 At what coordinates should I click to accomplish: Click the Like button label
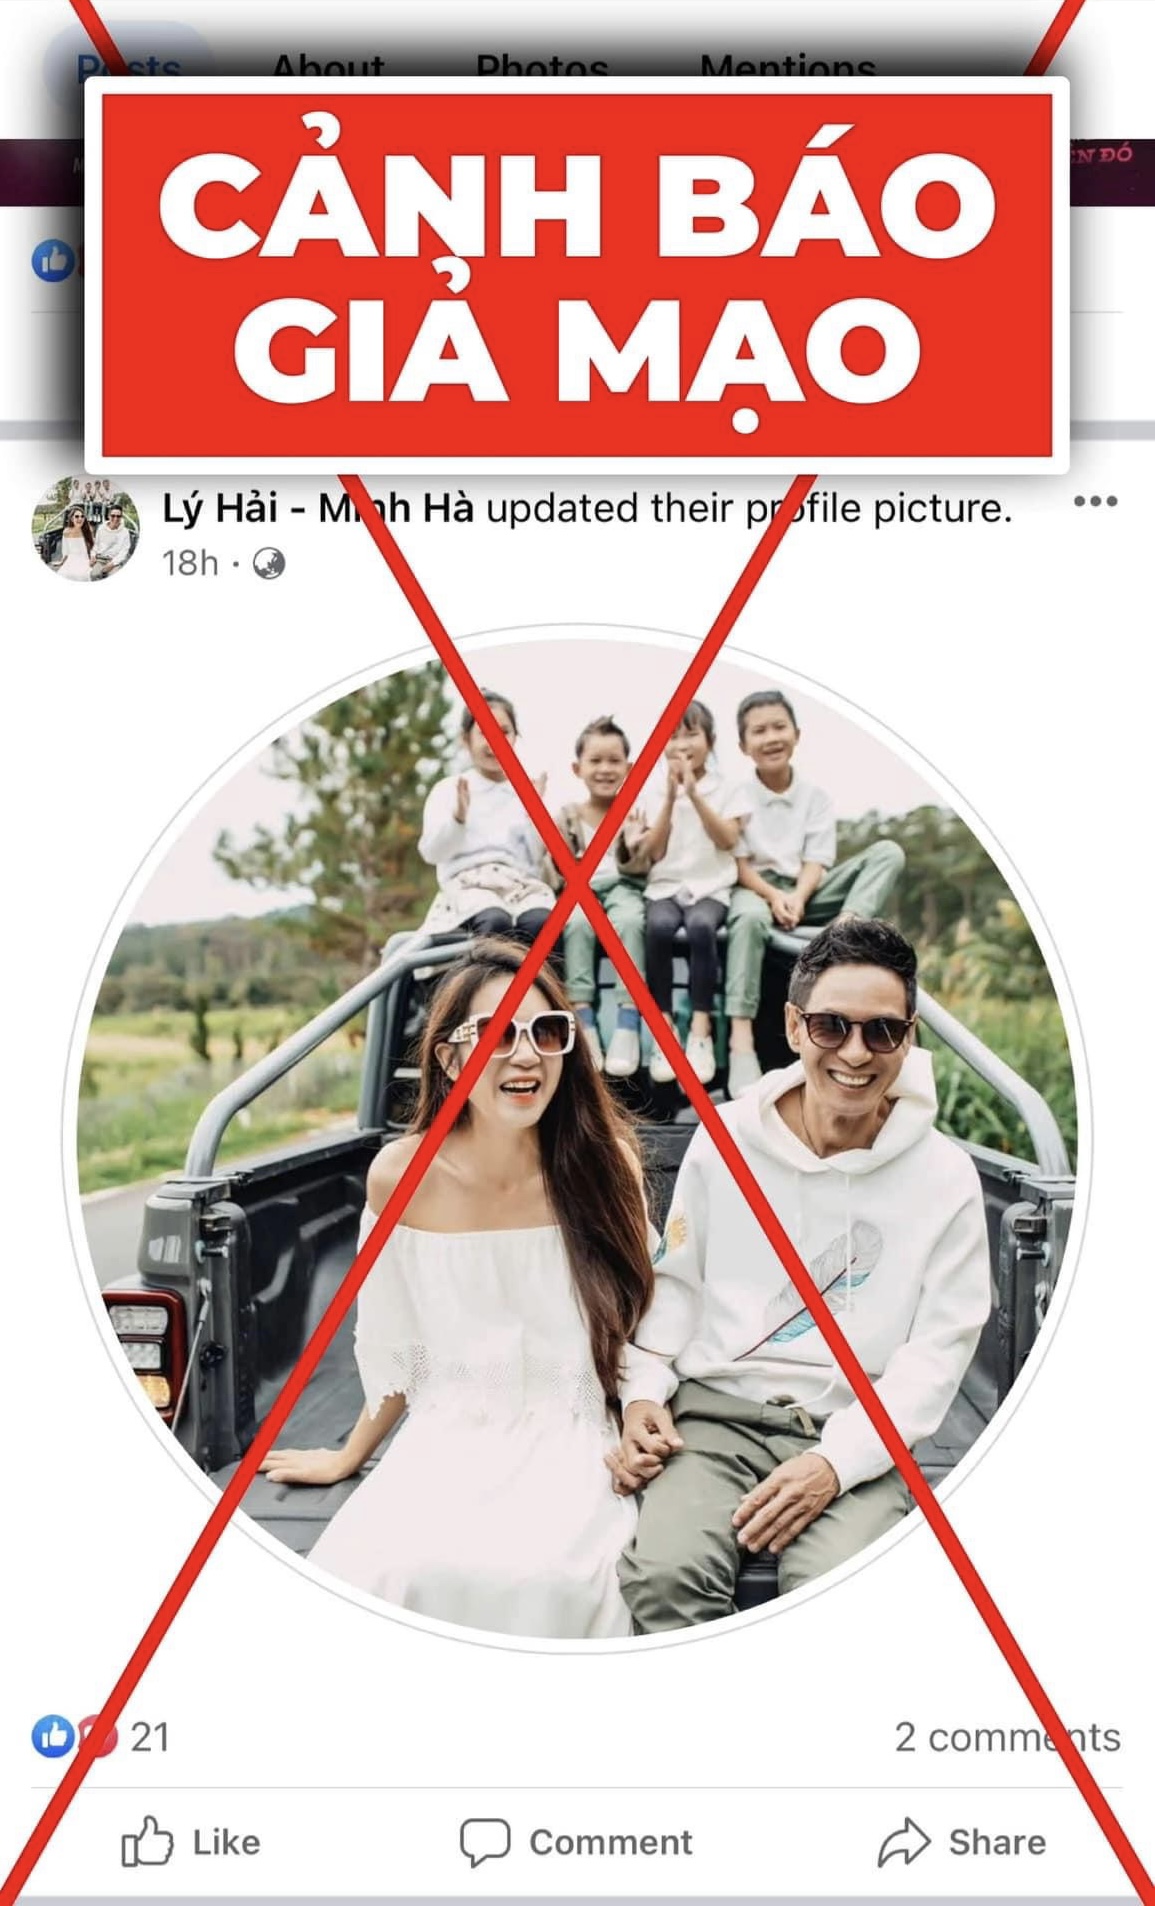[226, 1842]
